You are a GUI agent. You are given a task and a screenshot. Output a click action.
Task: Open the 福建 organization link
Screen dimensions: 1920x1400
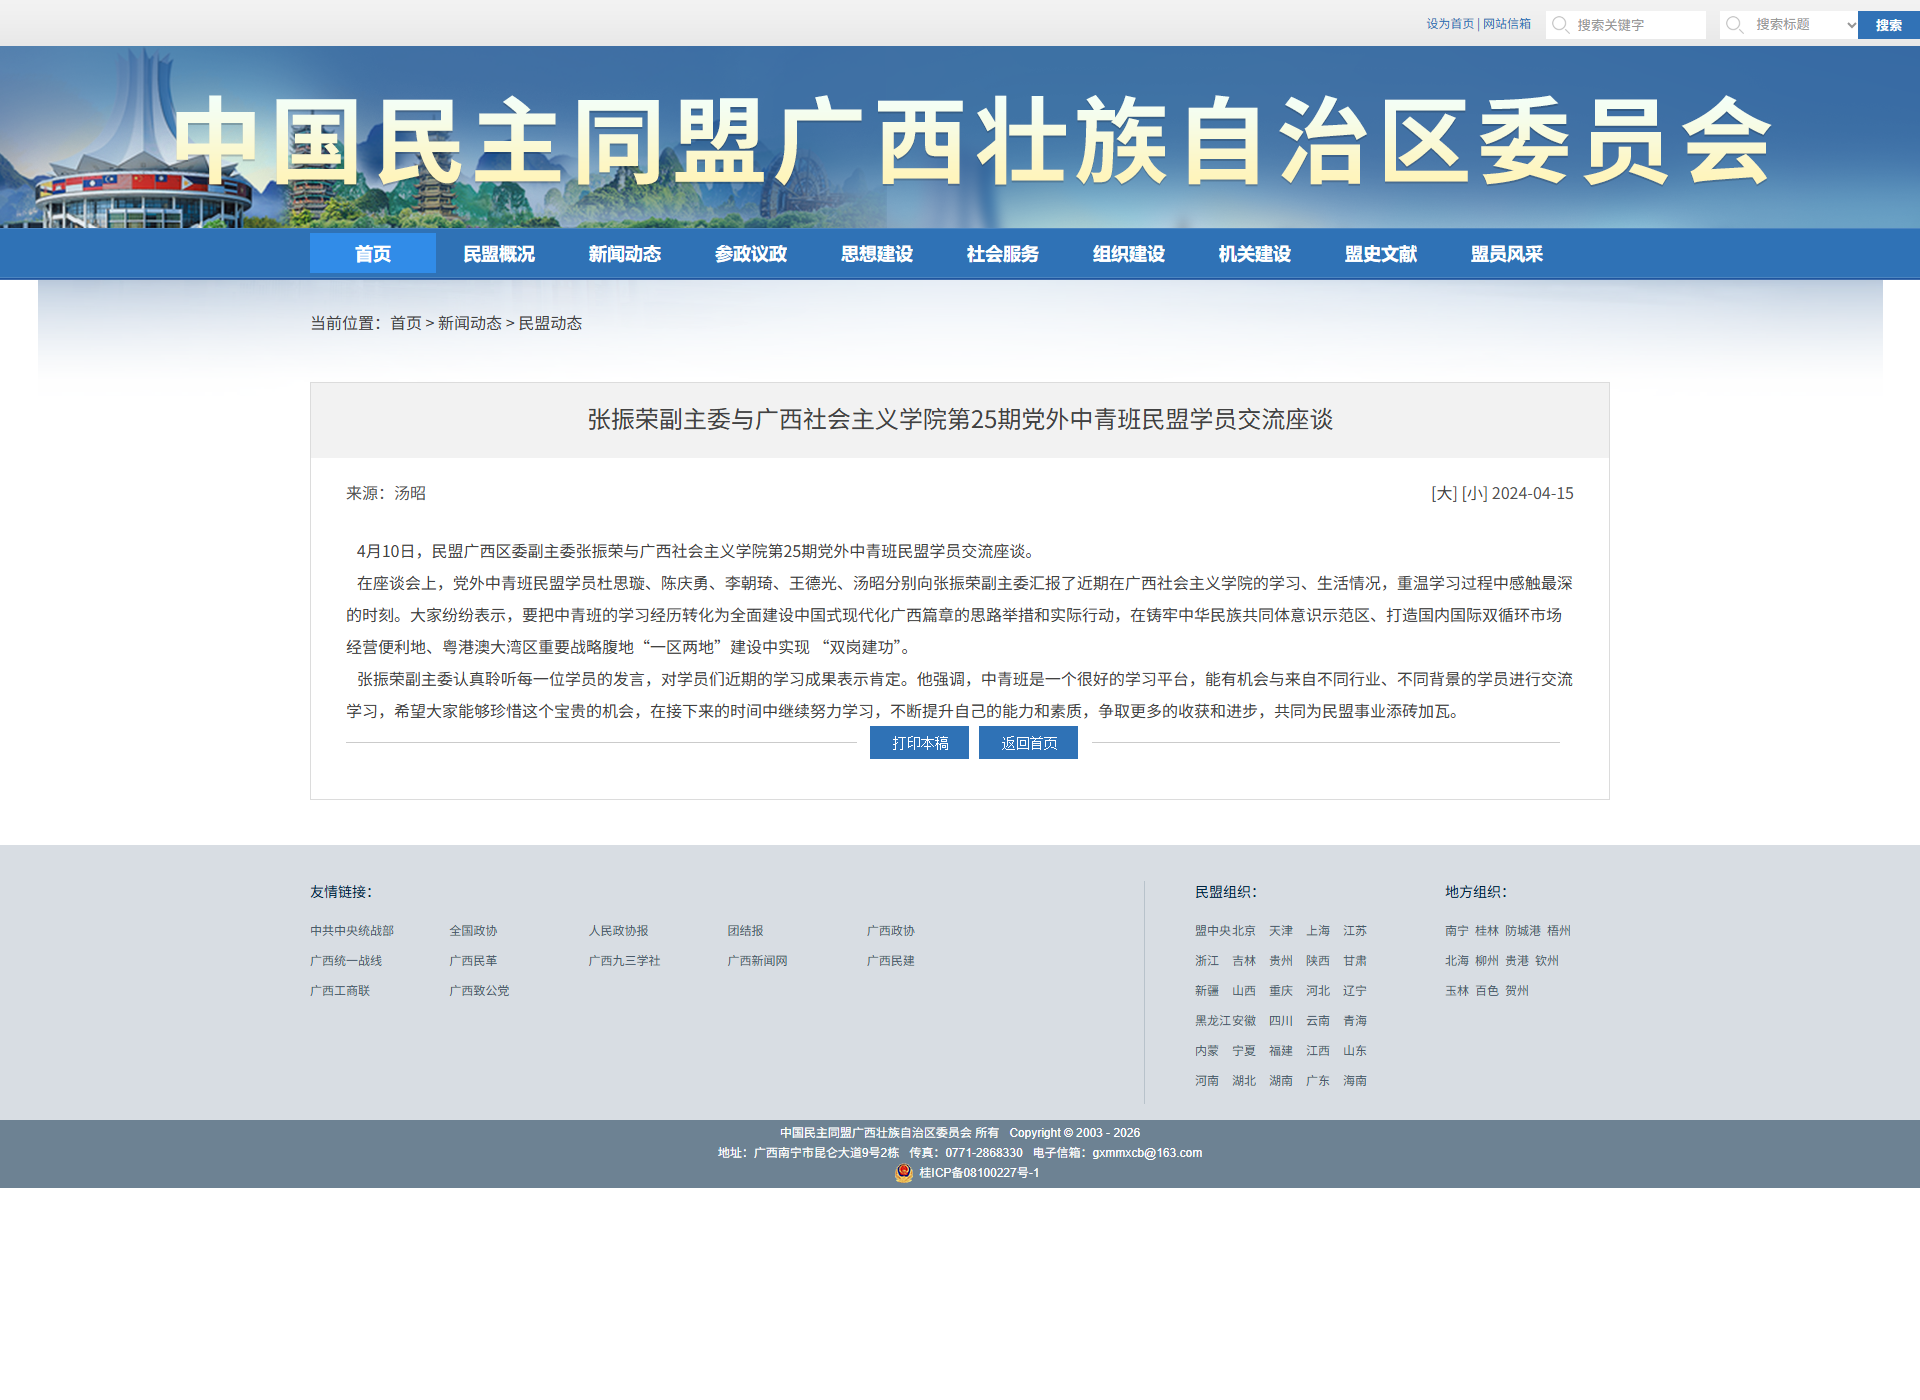pyautogui.click(x=1281, y=1051)
